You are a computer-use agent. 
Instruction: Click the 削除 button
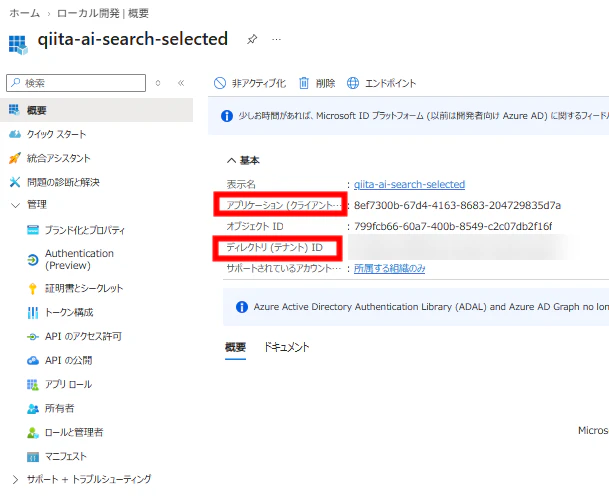317,83
